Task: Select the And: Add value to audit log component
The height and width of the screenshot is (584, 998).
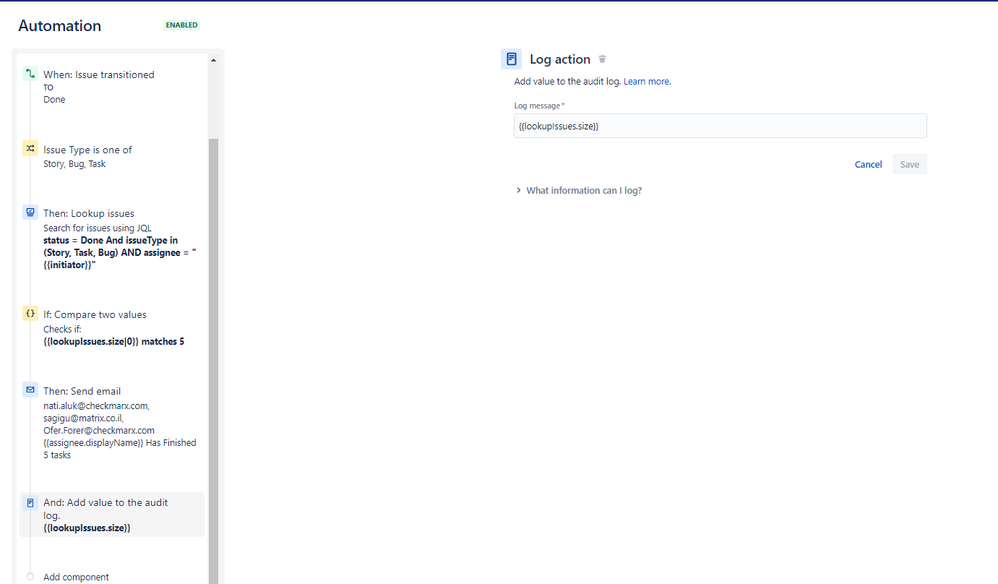Action: tap(112, 515)
